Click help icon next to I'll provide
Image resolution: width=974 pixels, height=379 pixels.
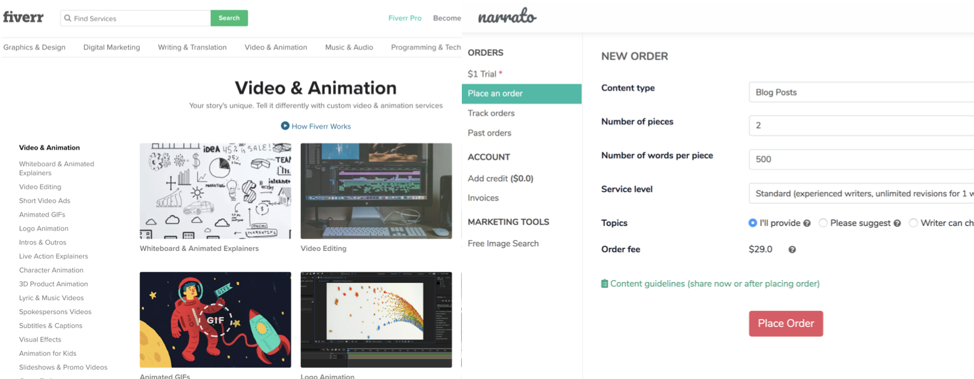(807, 223)
